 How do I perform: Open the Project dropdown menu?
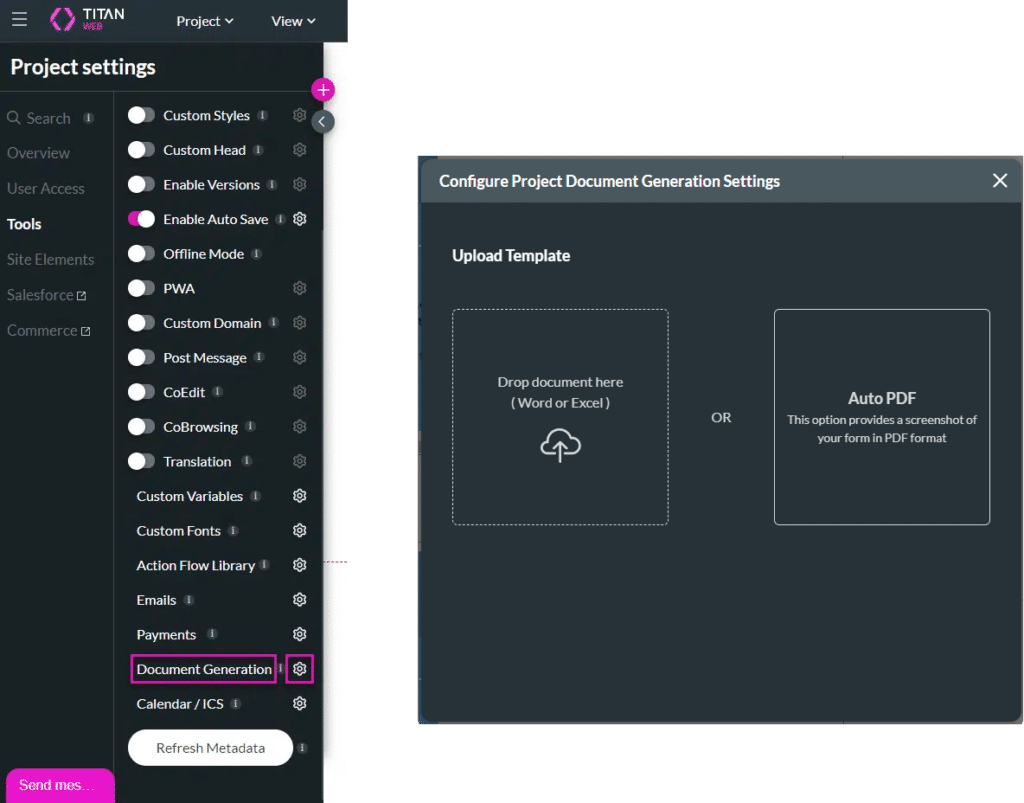(x=205, y=21)
